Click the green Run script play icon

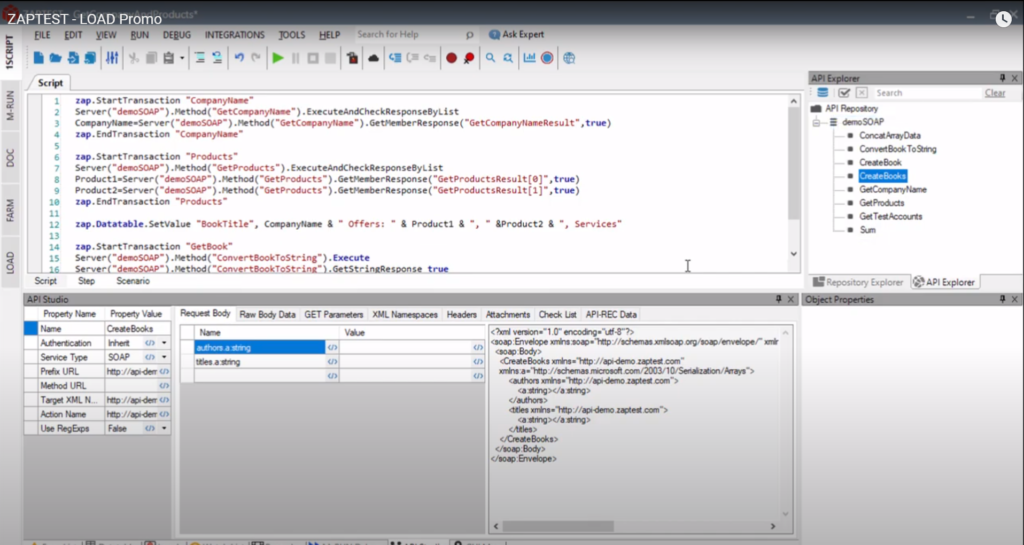[278, 58]
